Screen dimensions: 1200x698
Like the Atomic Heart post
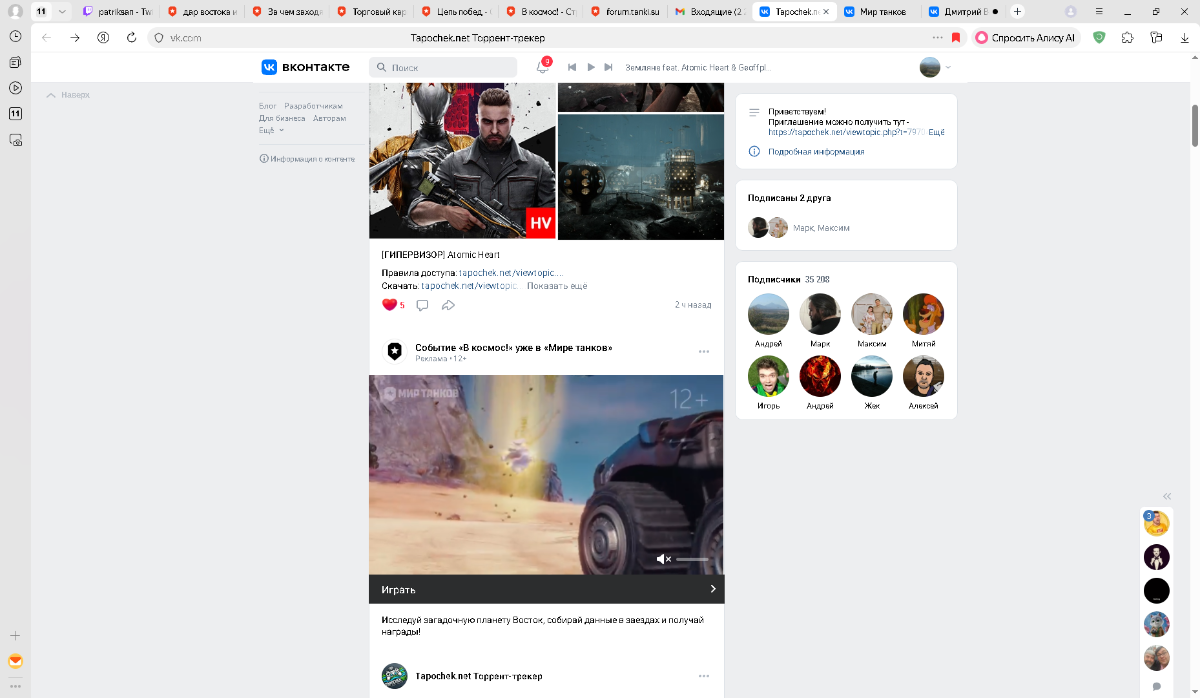[389, 305]
